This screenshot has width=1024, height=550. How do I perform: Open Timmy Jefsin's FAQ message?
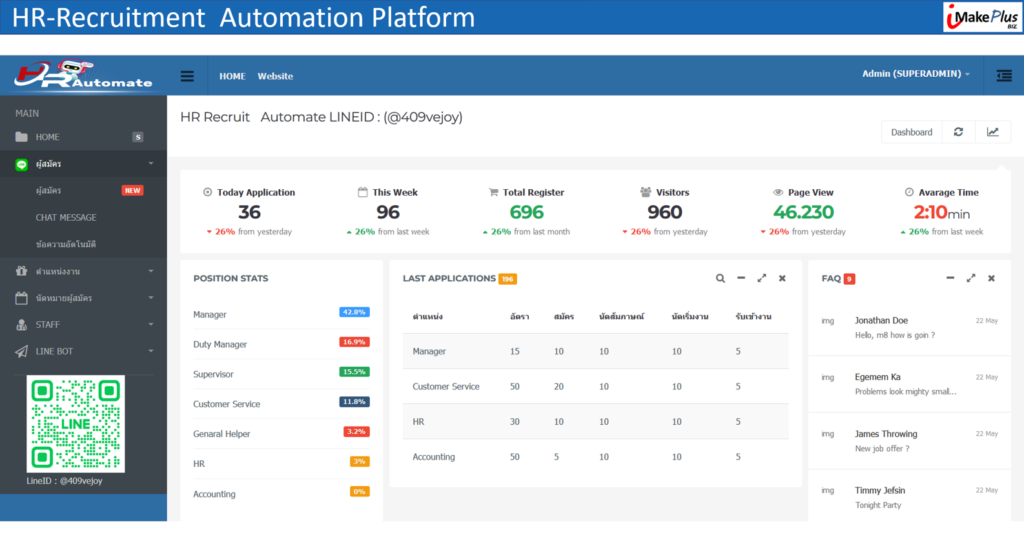[909, 497]
